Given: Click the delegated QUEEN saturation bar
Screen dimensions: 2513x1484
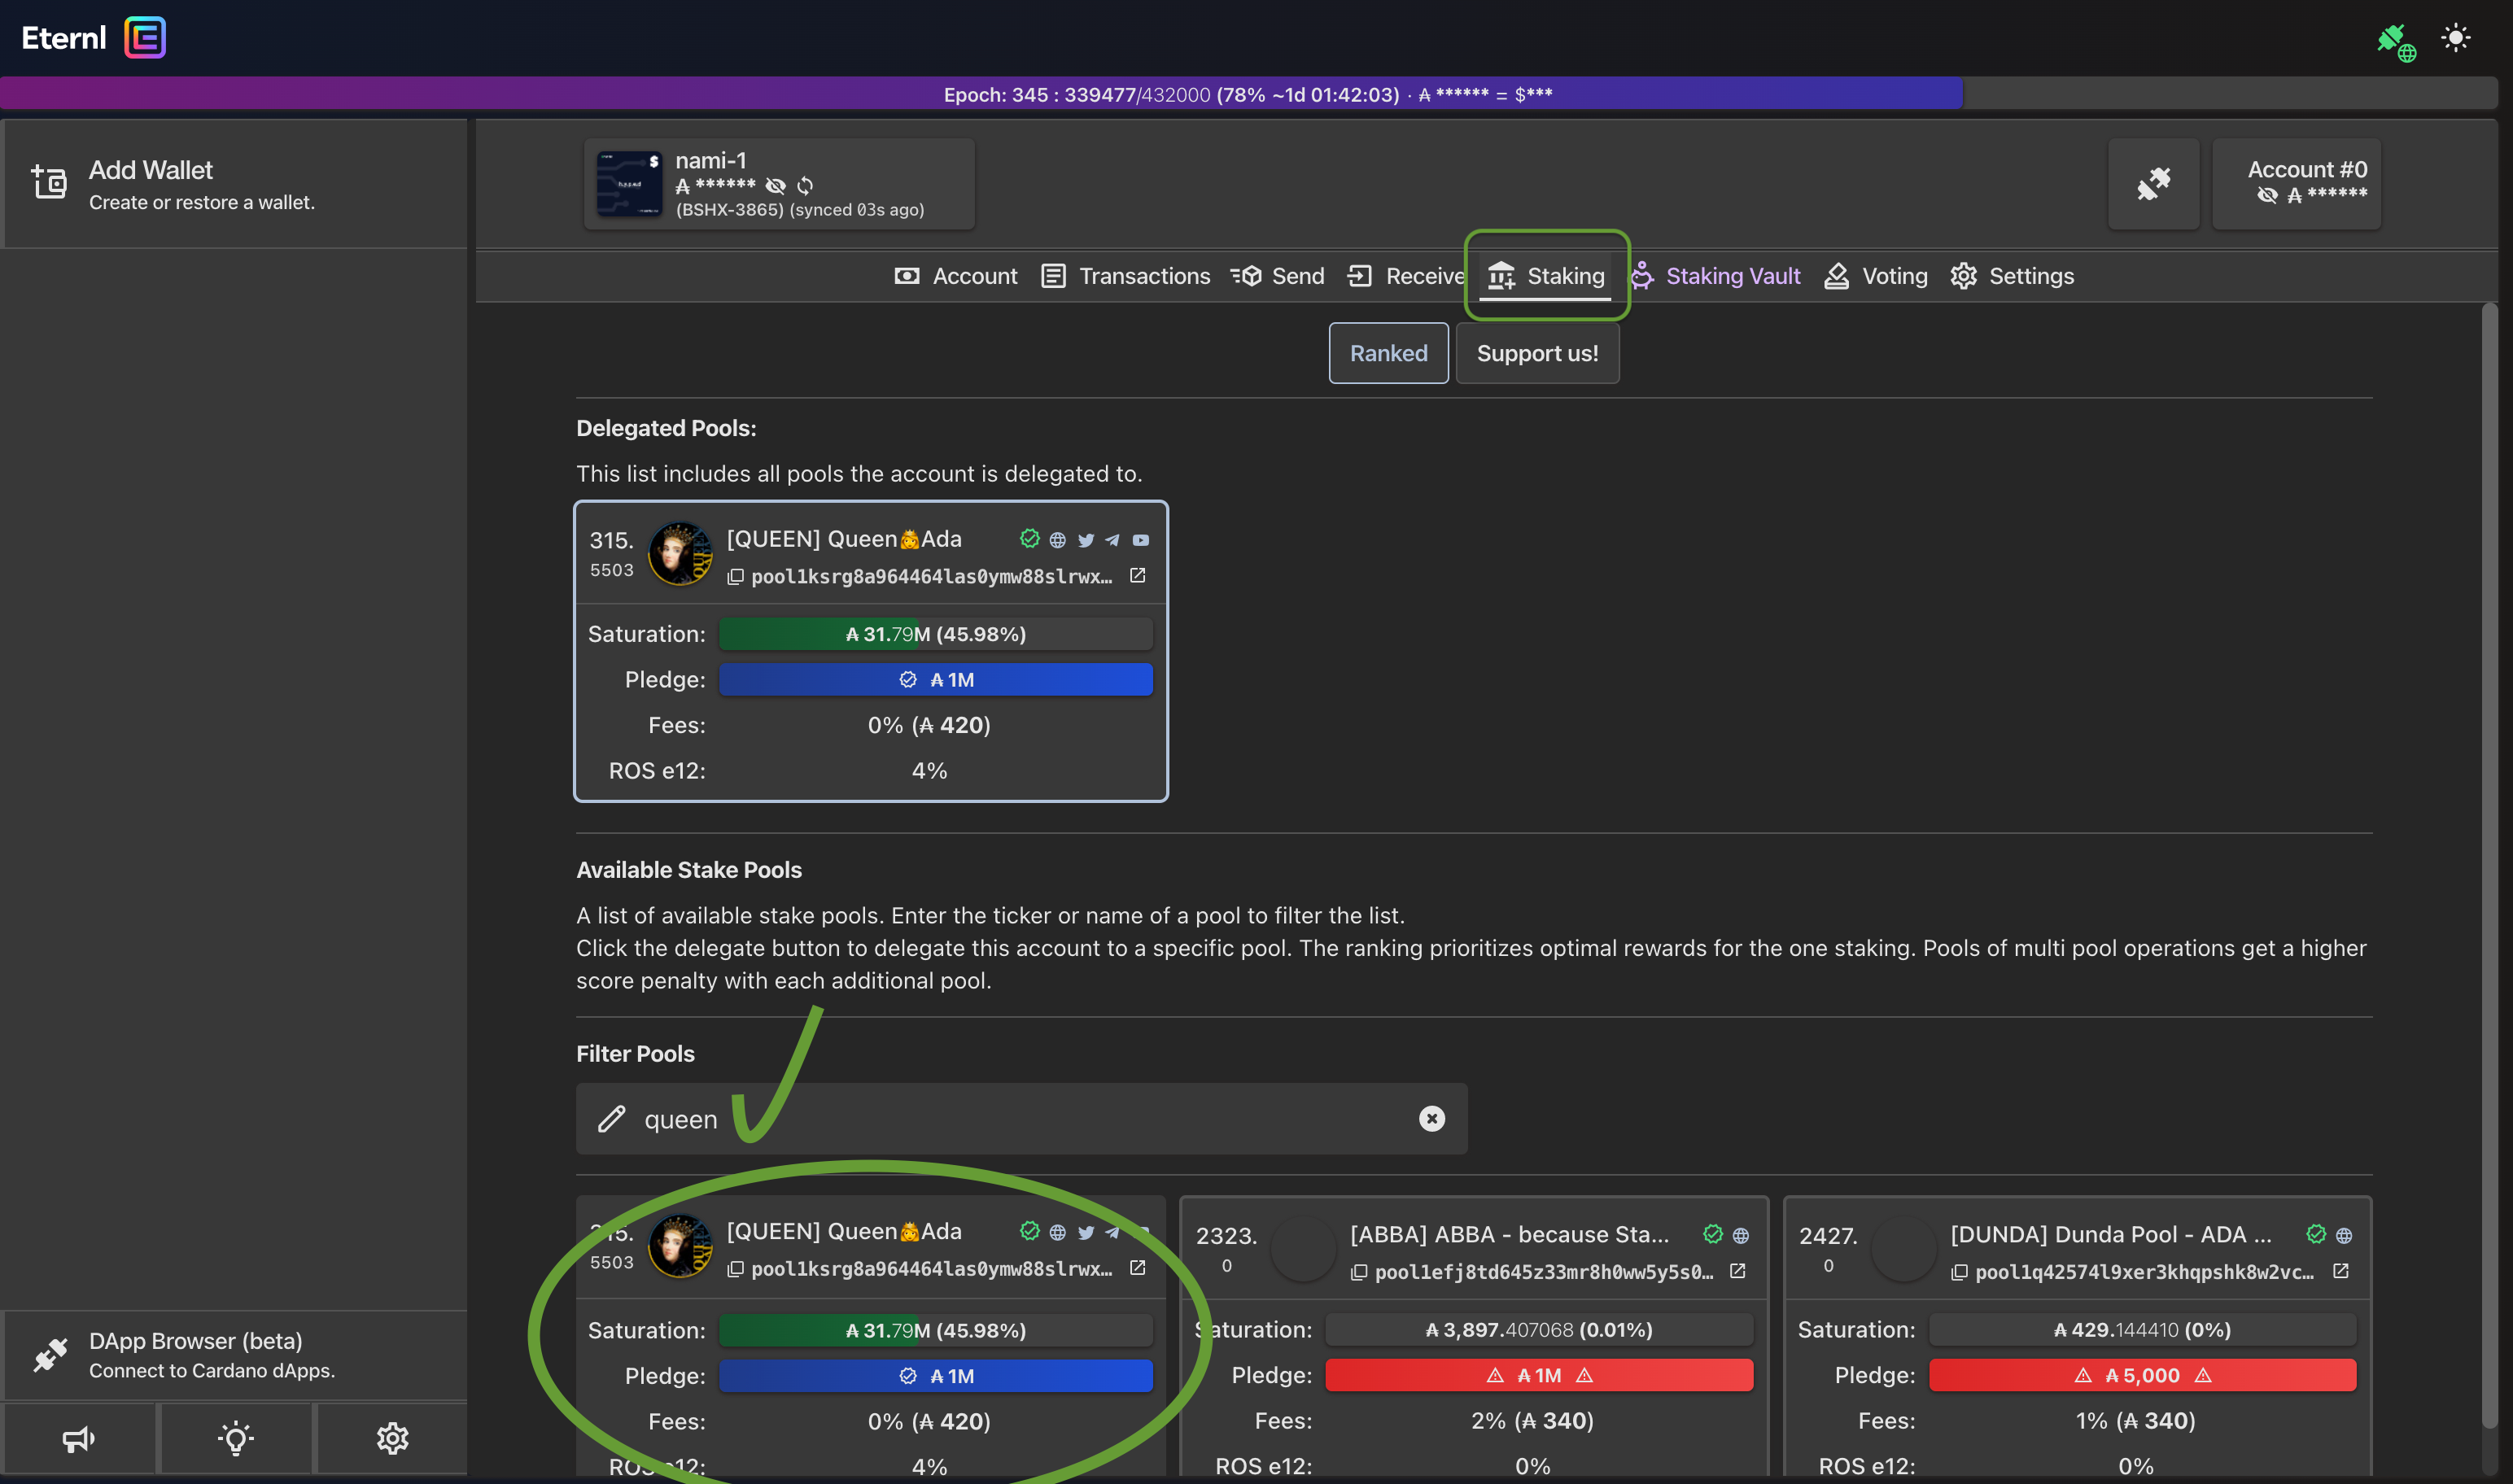Looking at the screenshot, I should tap(935, 634).
